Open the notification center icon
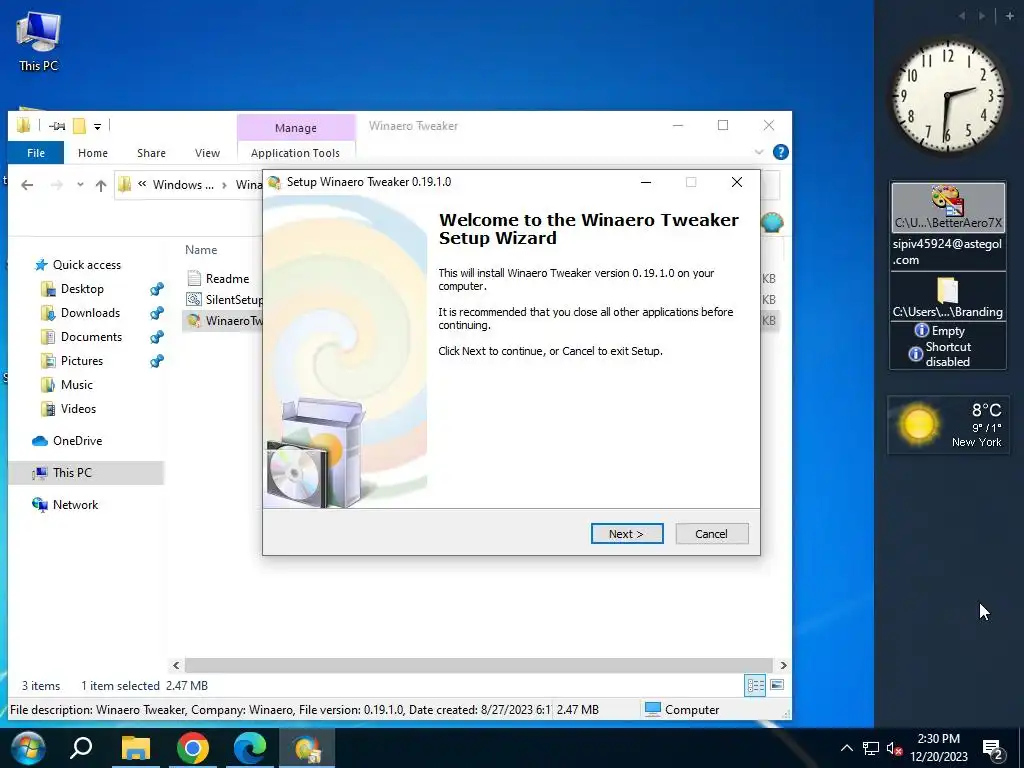 (x=994, y=749)
